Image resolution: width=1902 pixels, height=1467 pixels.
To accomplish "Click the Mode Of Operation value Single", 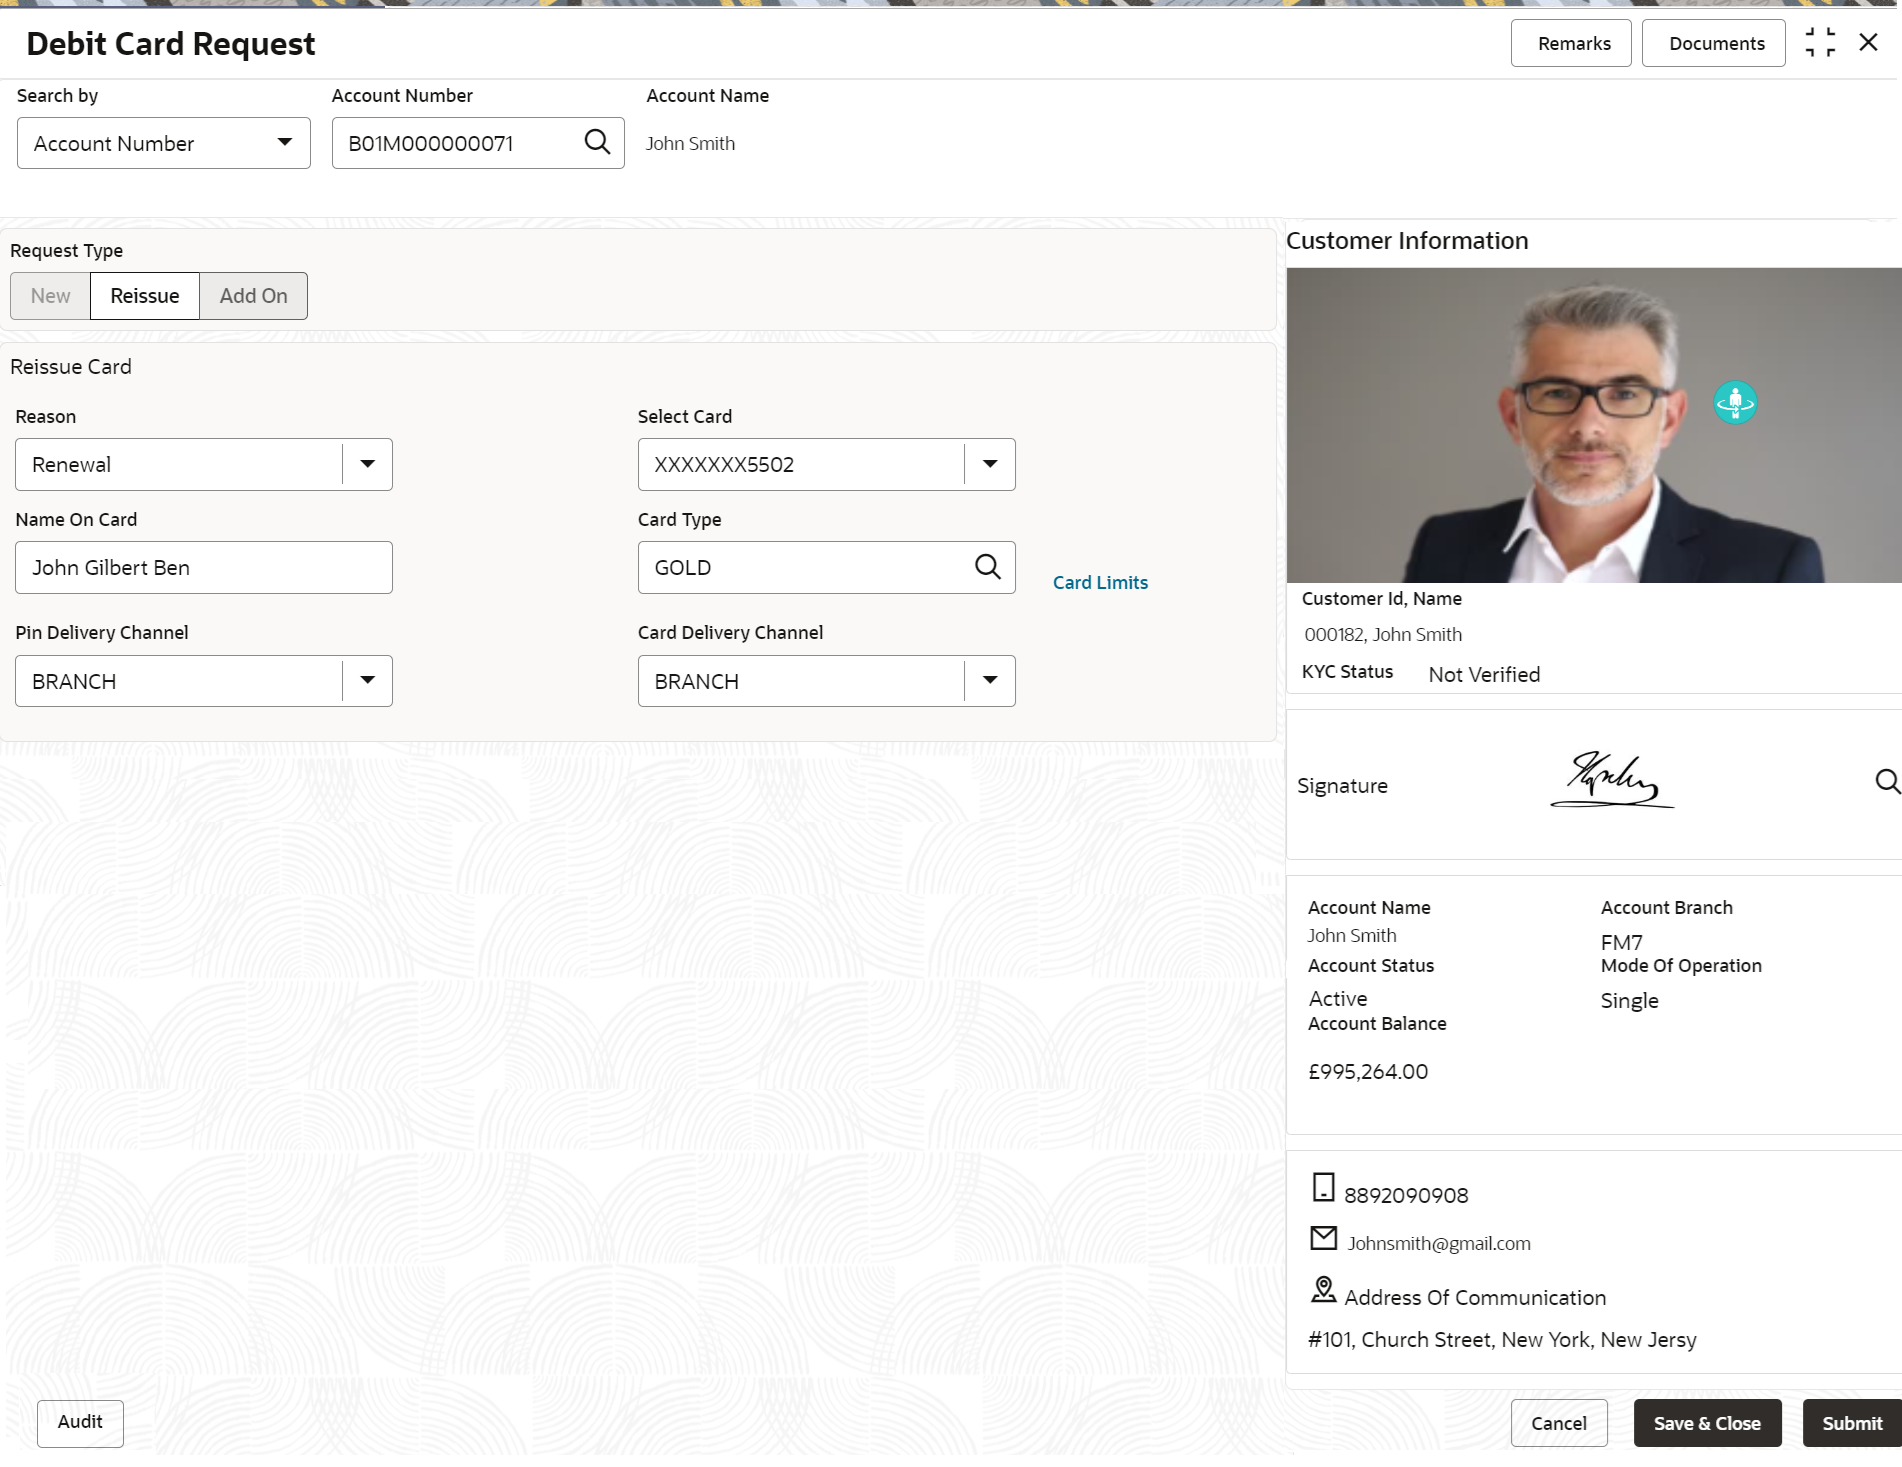I will [x=1629, y=1000].
